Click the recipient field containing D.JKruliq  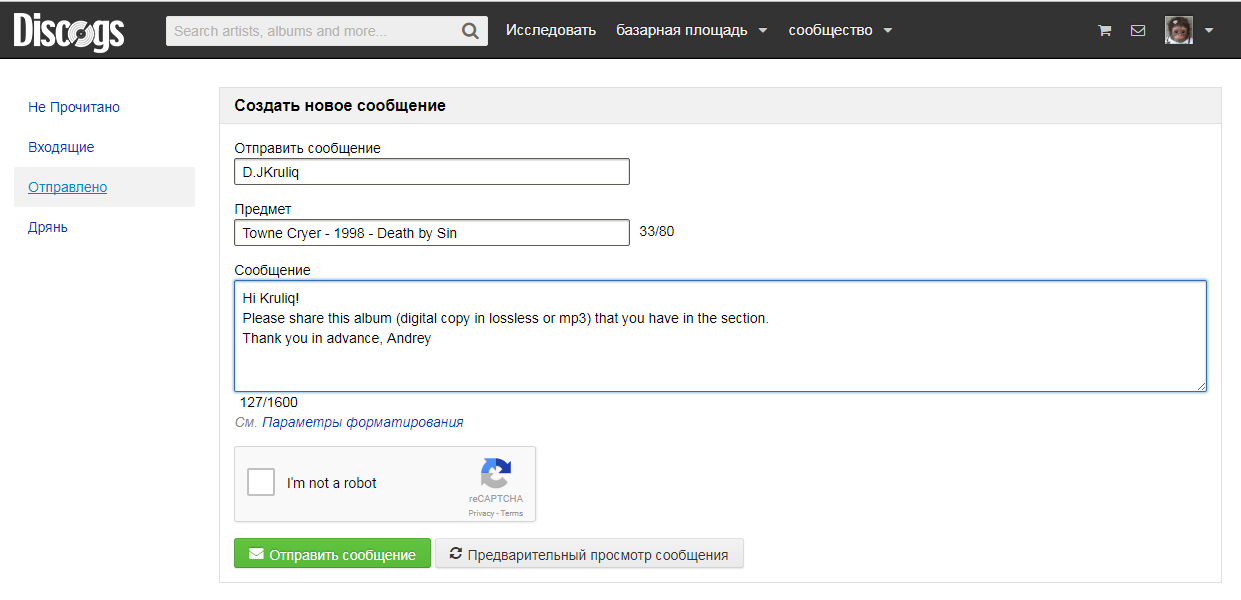pyautogui.click(x=432, y=172)
